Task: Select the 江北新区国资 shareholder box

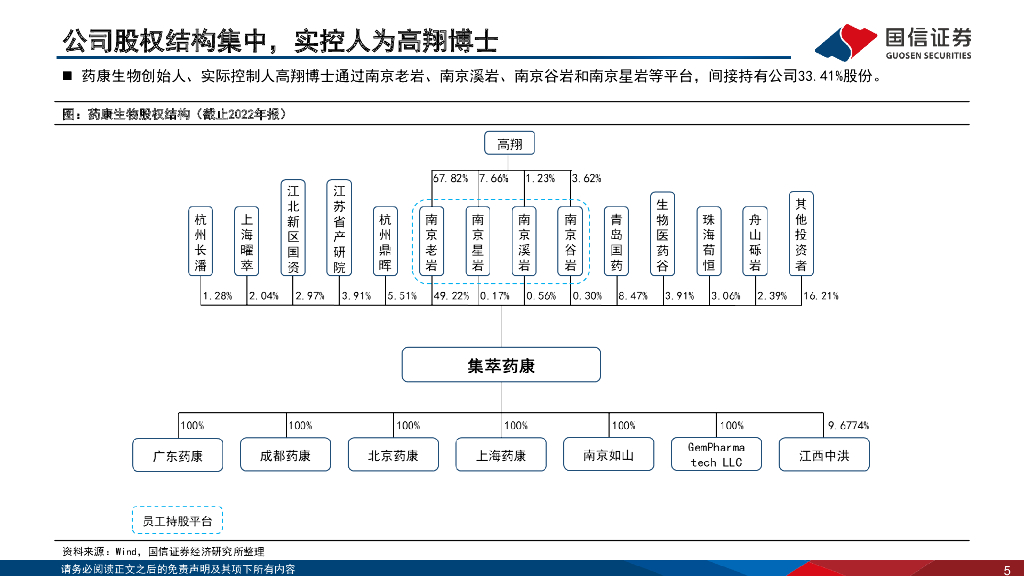Action: tap(293, 227)
